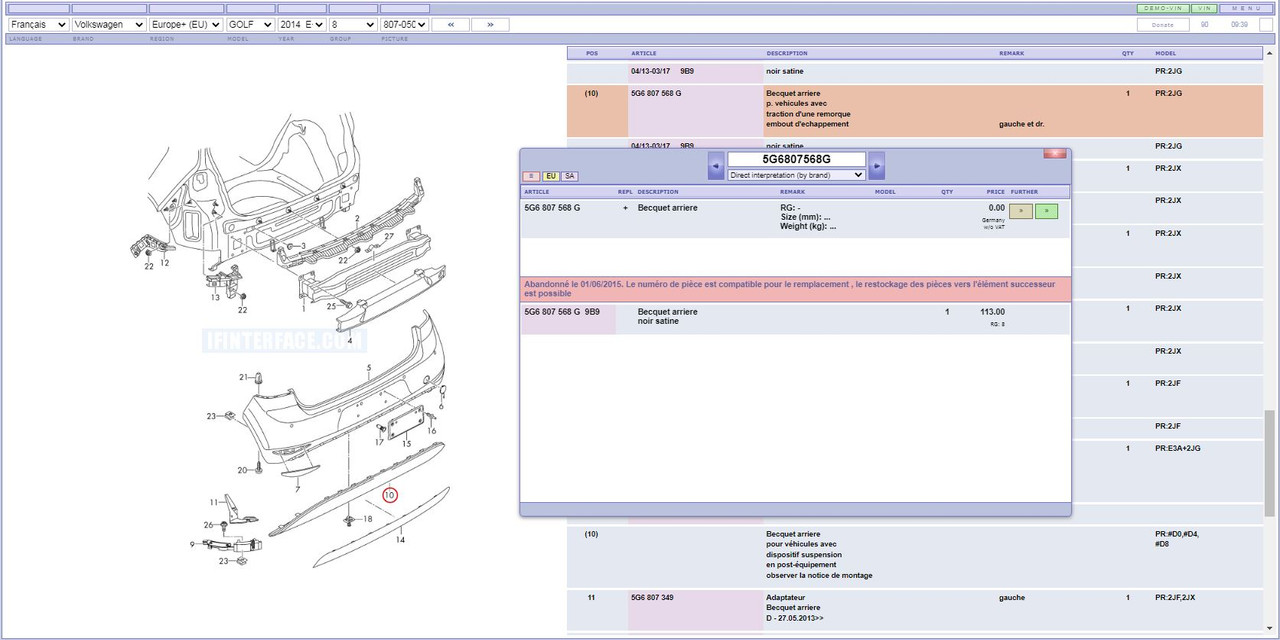Click the + replacement marker for 5G6 807 568 G
This screenshot has width=1280, height=640.
625,208
